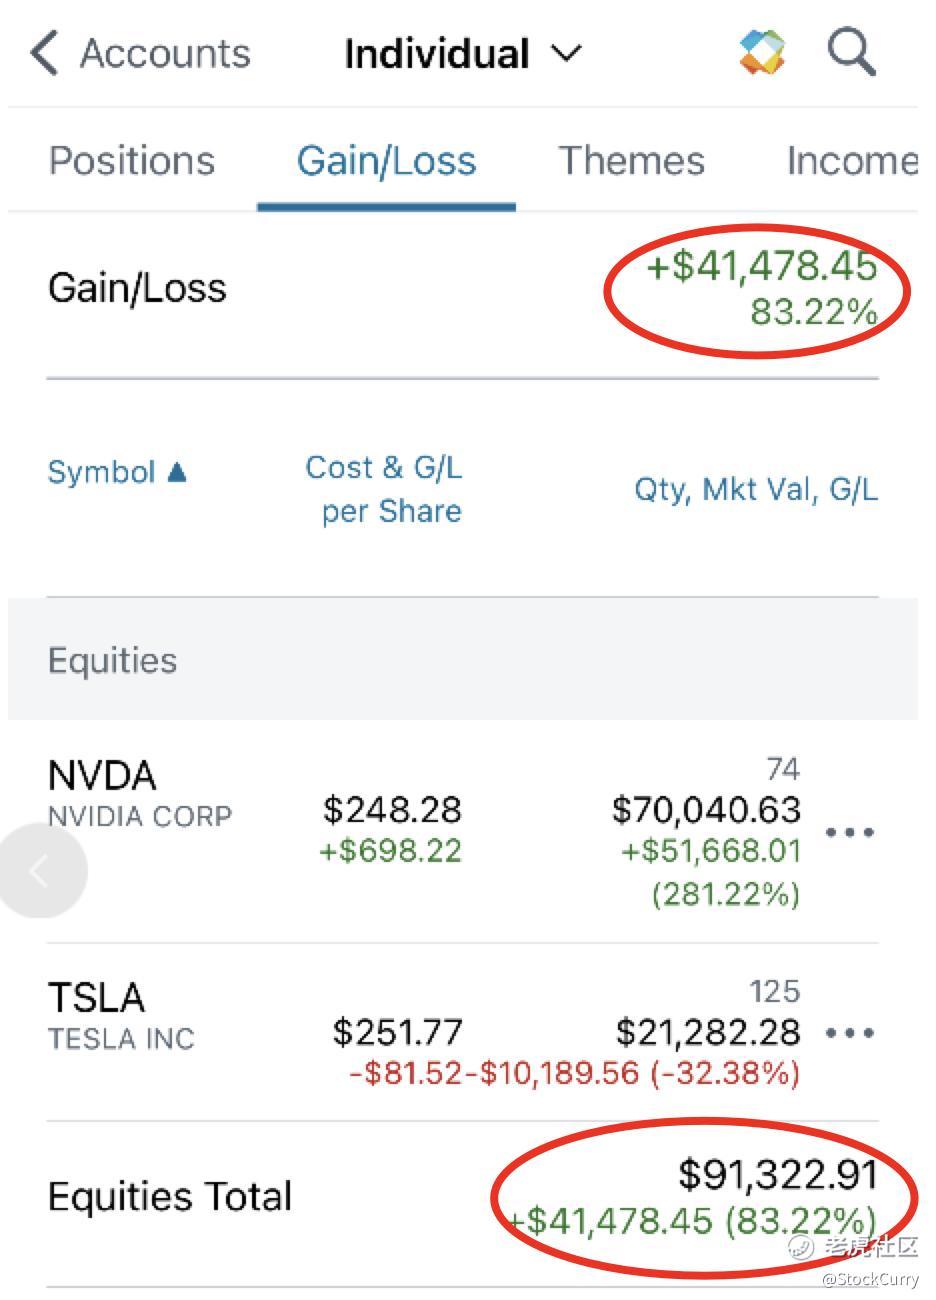Open the NVDA NVIDIA Corp position

pos(139,794)
